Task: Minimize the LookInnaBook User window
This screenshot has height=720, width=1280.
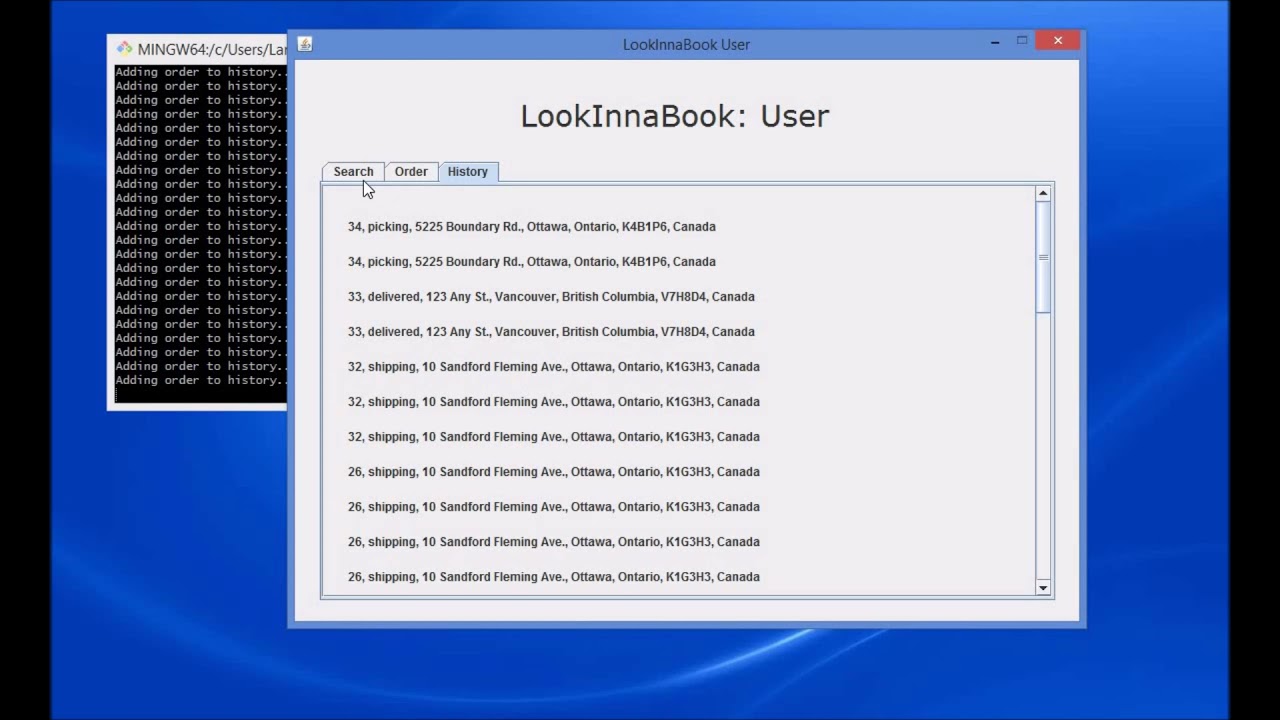Action: (x=995, y=42)
